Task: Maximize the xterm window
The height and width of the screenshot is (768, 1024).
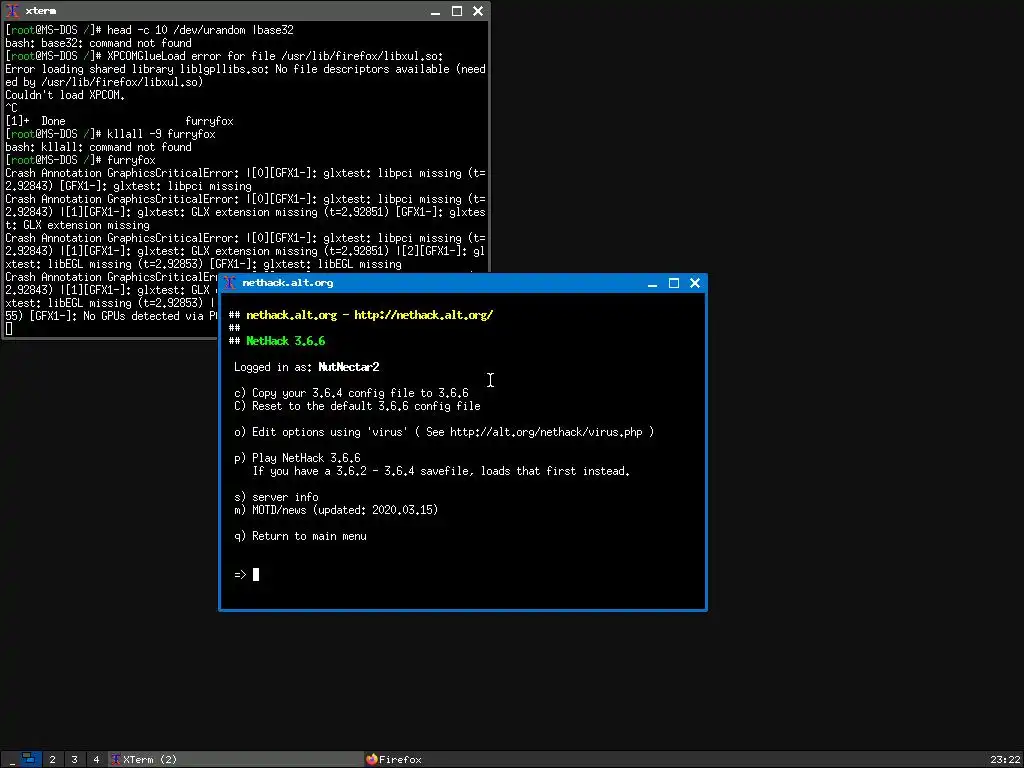Action: (457, 11)
